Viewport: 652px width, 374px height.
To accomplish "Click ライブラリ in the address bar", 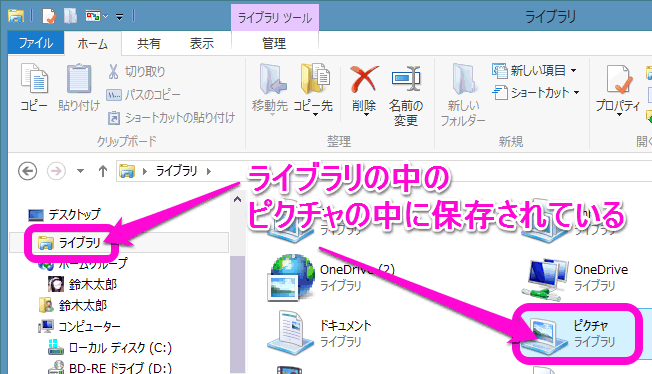I will point(176,171).
